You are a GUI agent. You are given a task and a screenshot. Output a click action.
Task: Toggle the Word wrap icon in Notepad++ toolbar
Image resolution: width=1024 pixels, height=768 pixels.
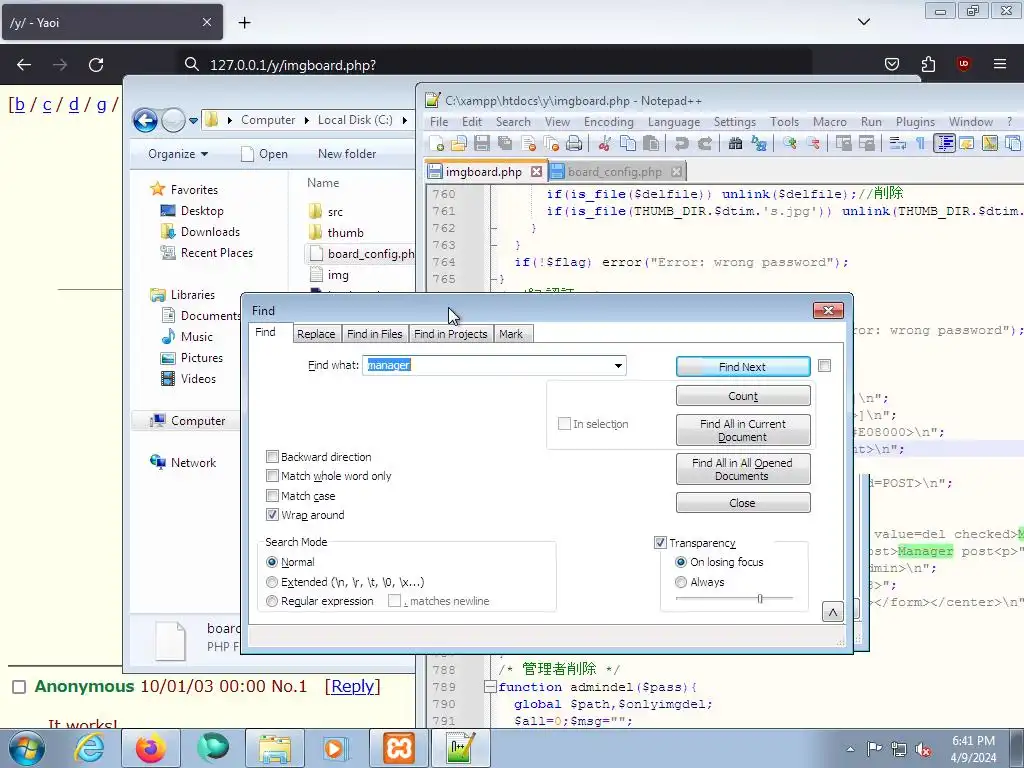click(x=897, y=143)
